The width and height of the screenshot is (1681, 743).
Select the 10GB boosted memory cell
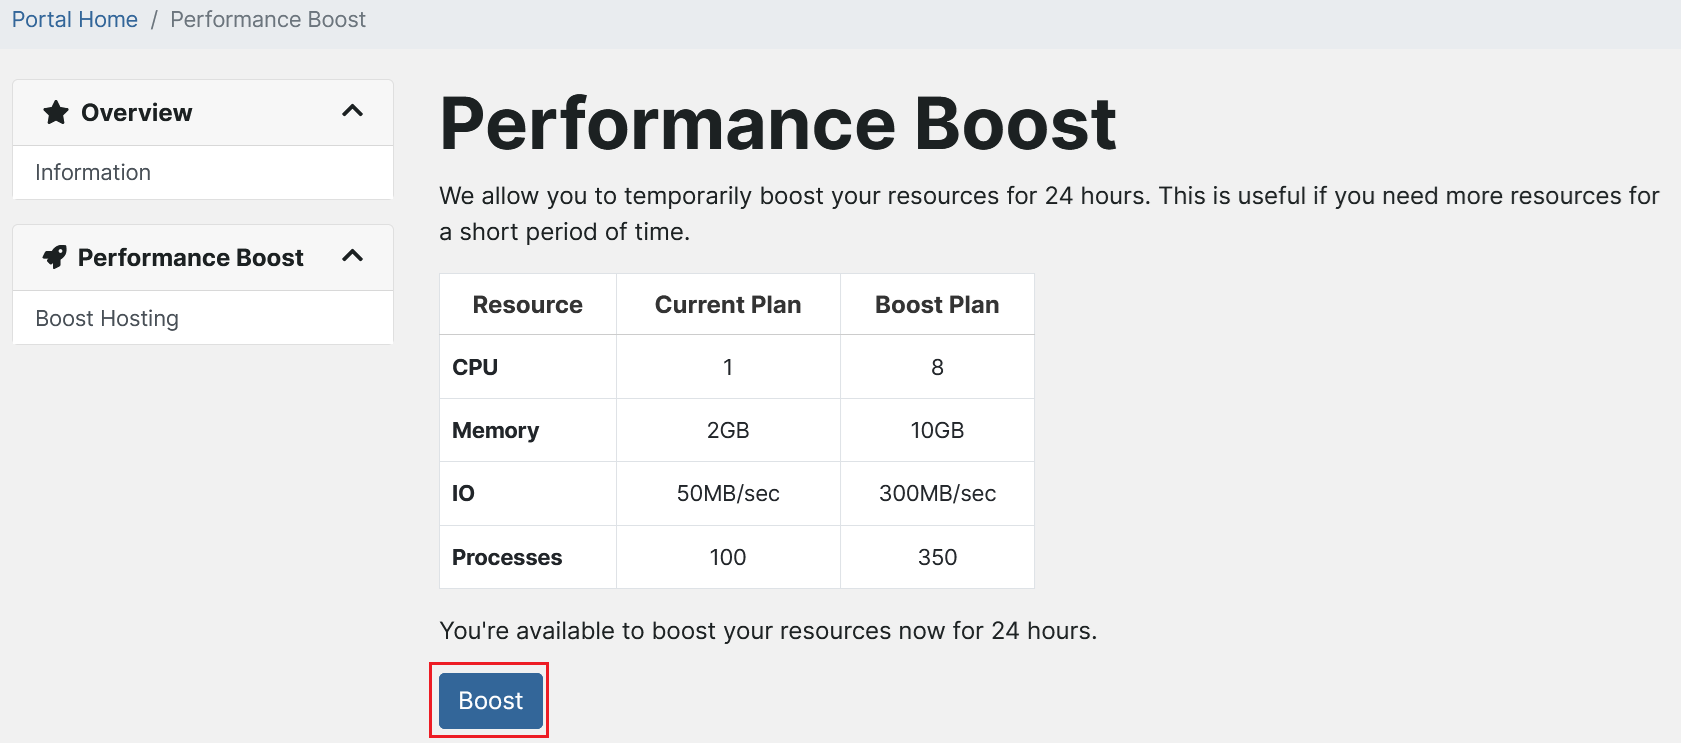point(936,430)
